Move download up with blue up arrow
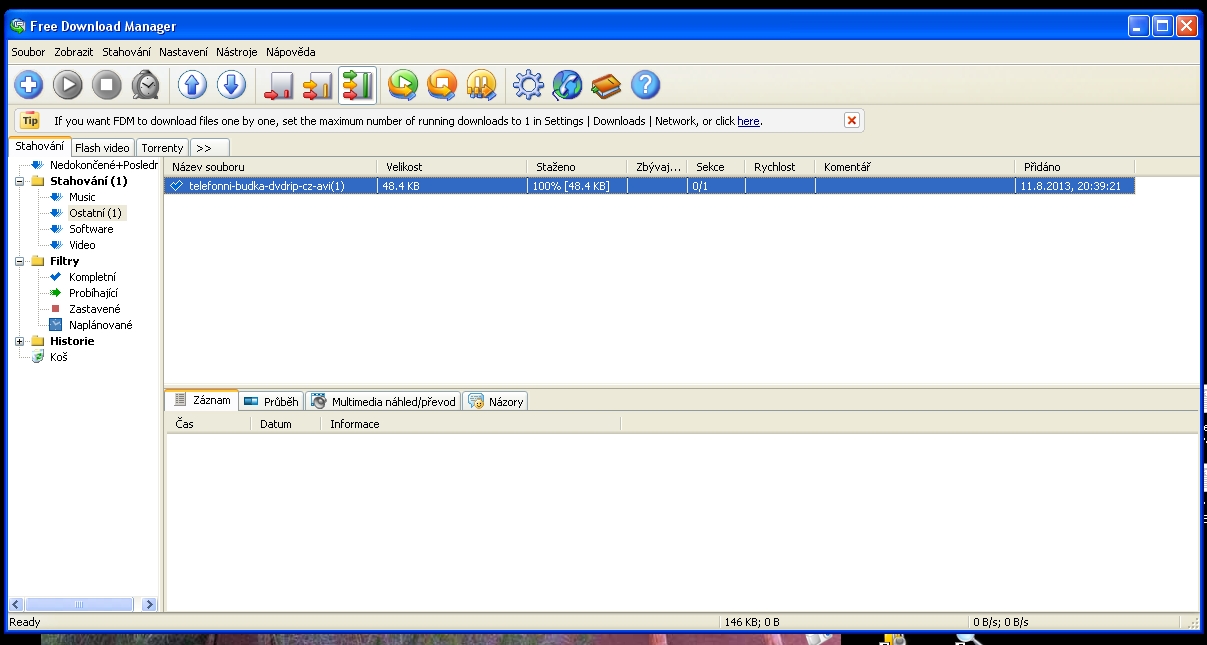The width and height of the screenshot is (1207, 645). tap(193, 86)
